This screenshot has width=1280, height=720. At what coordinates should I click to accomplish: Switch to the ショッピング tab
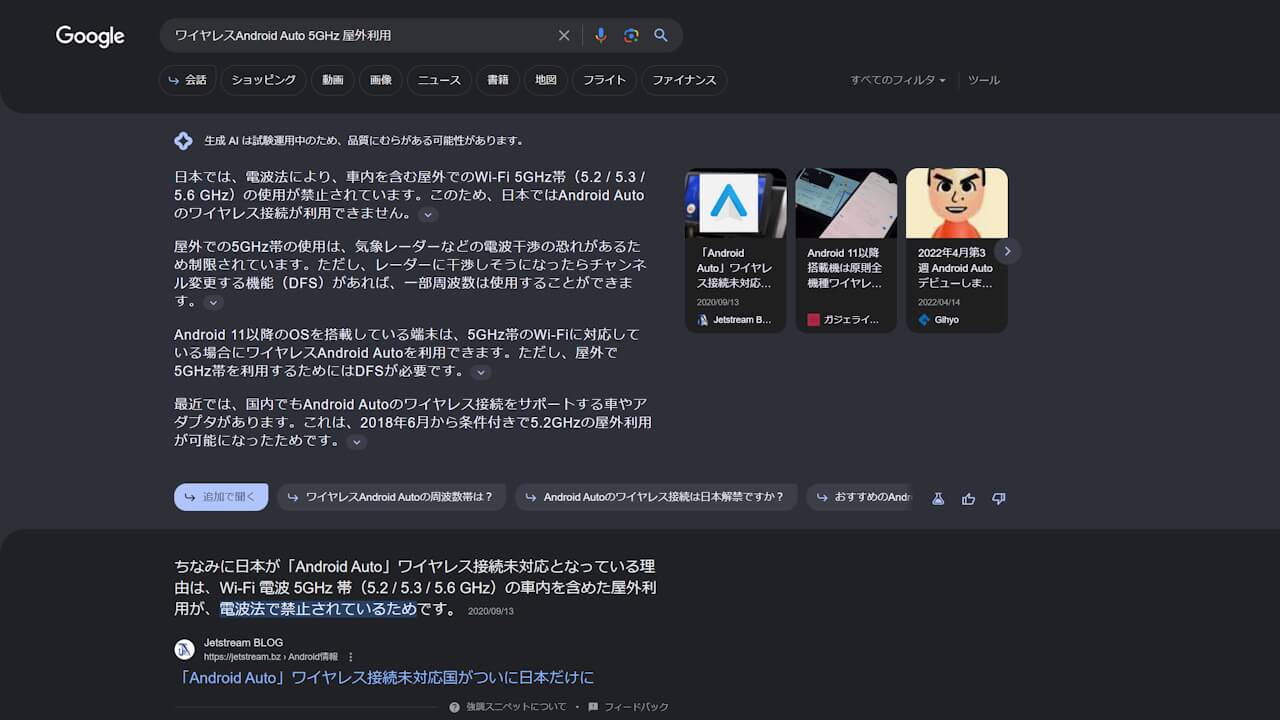[x=264, y=80]
